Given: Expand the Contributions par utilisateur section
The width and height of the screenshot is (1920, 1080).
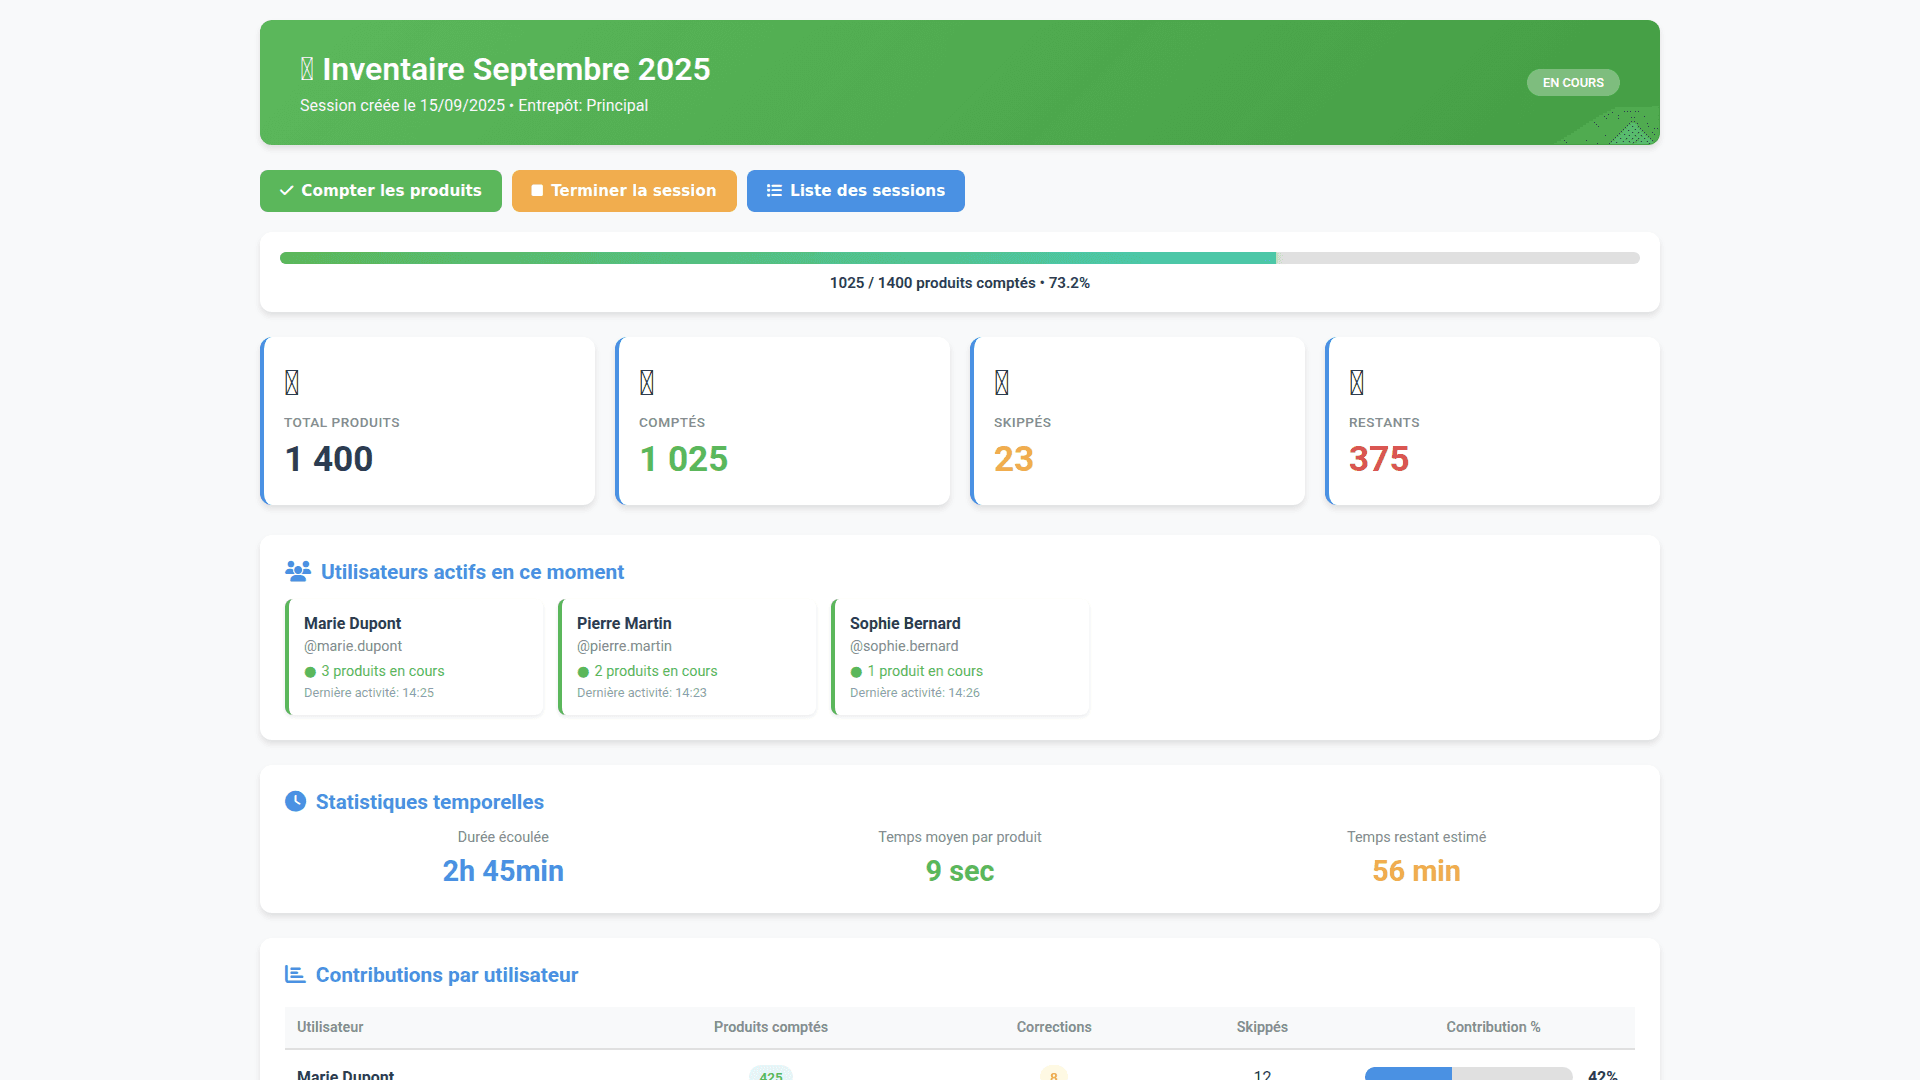Looking at the screenshot, I should [x=446, y=974].
